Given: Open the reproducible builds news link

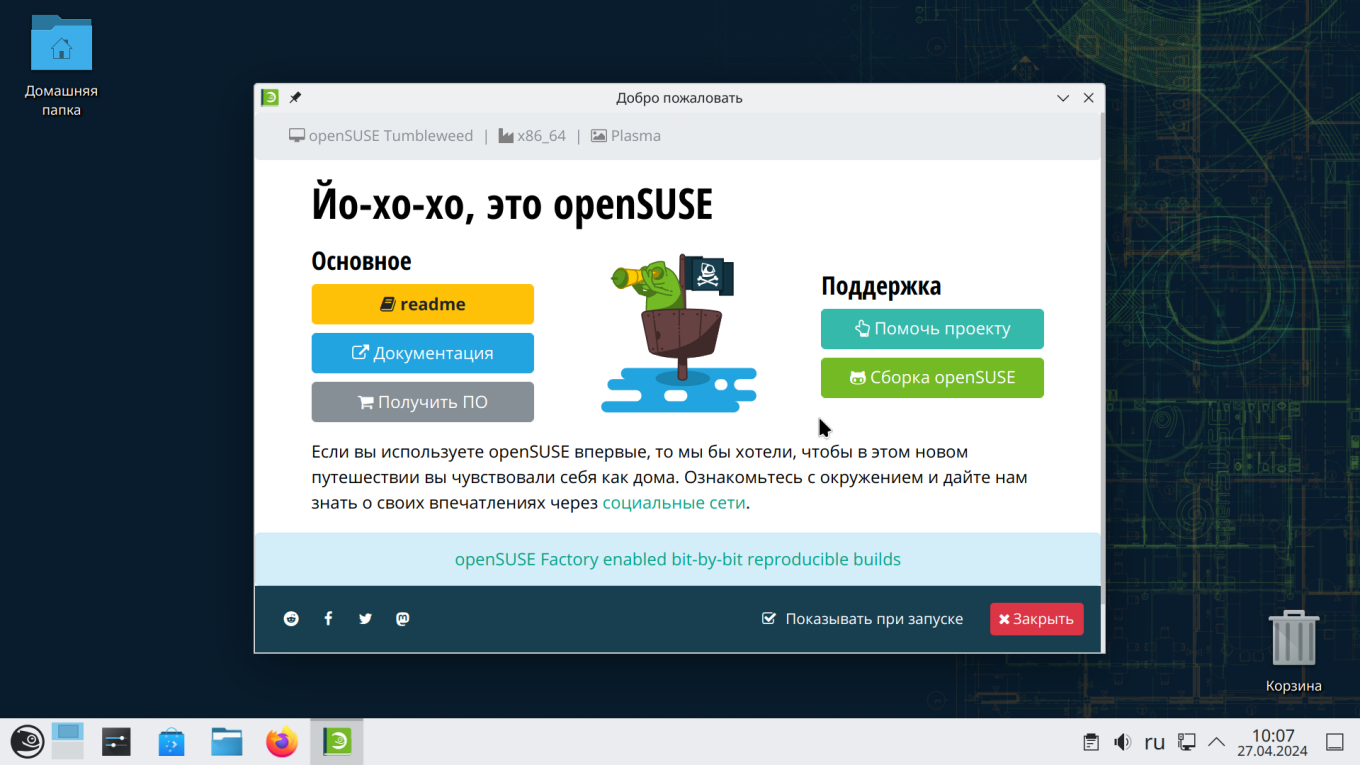Looking at the screenshot, I should [678, 559].
